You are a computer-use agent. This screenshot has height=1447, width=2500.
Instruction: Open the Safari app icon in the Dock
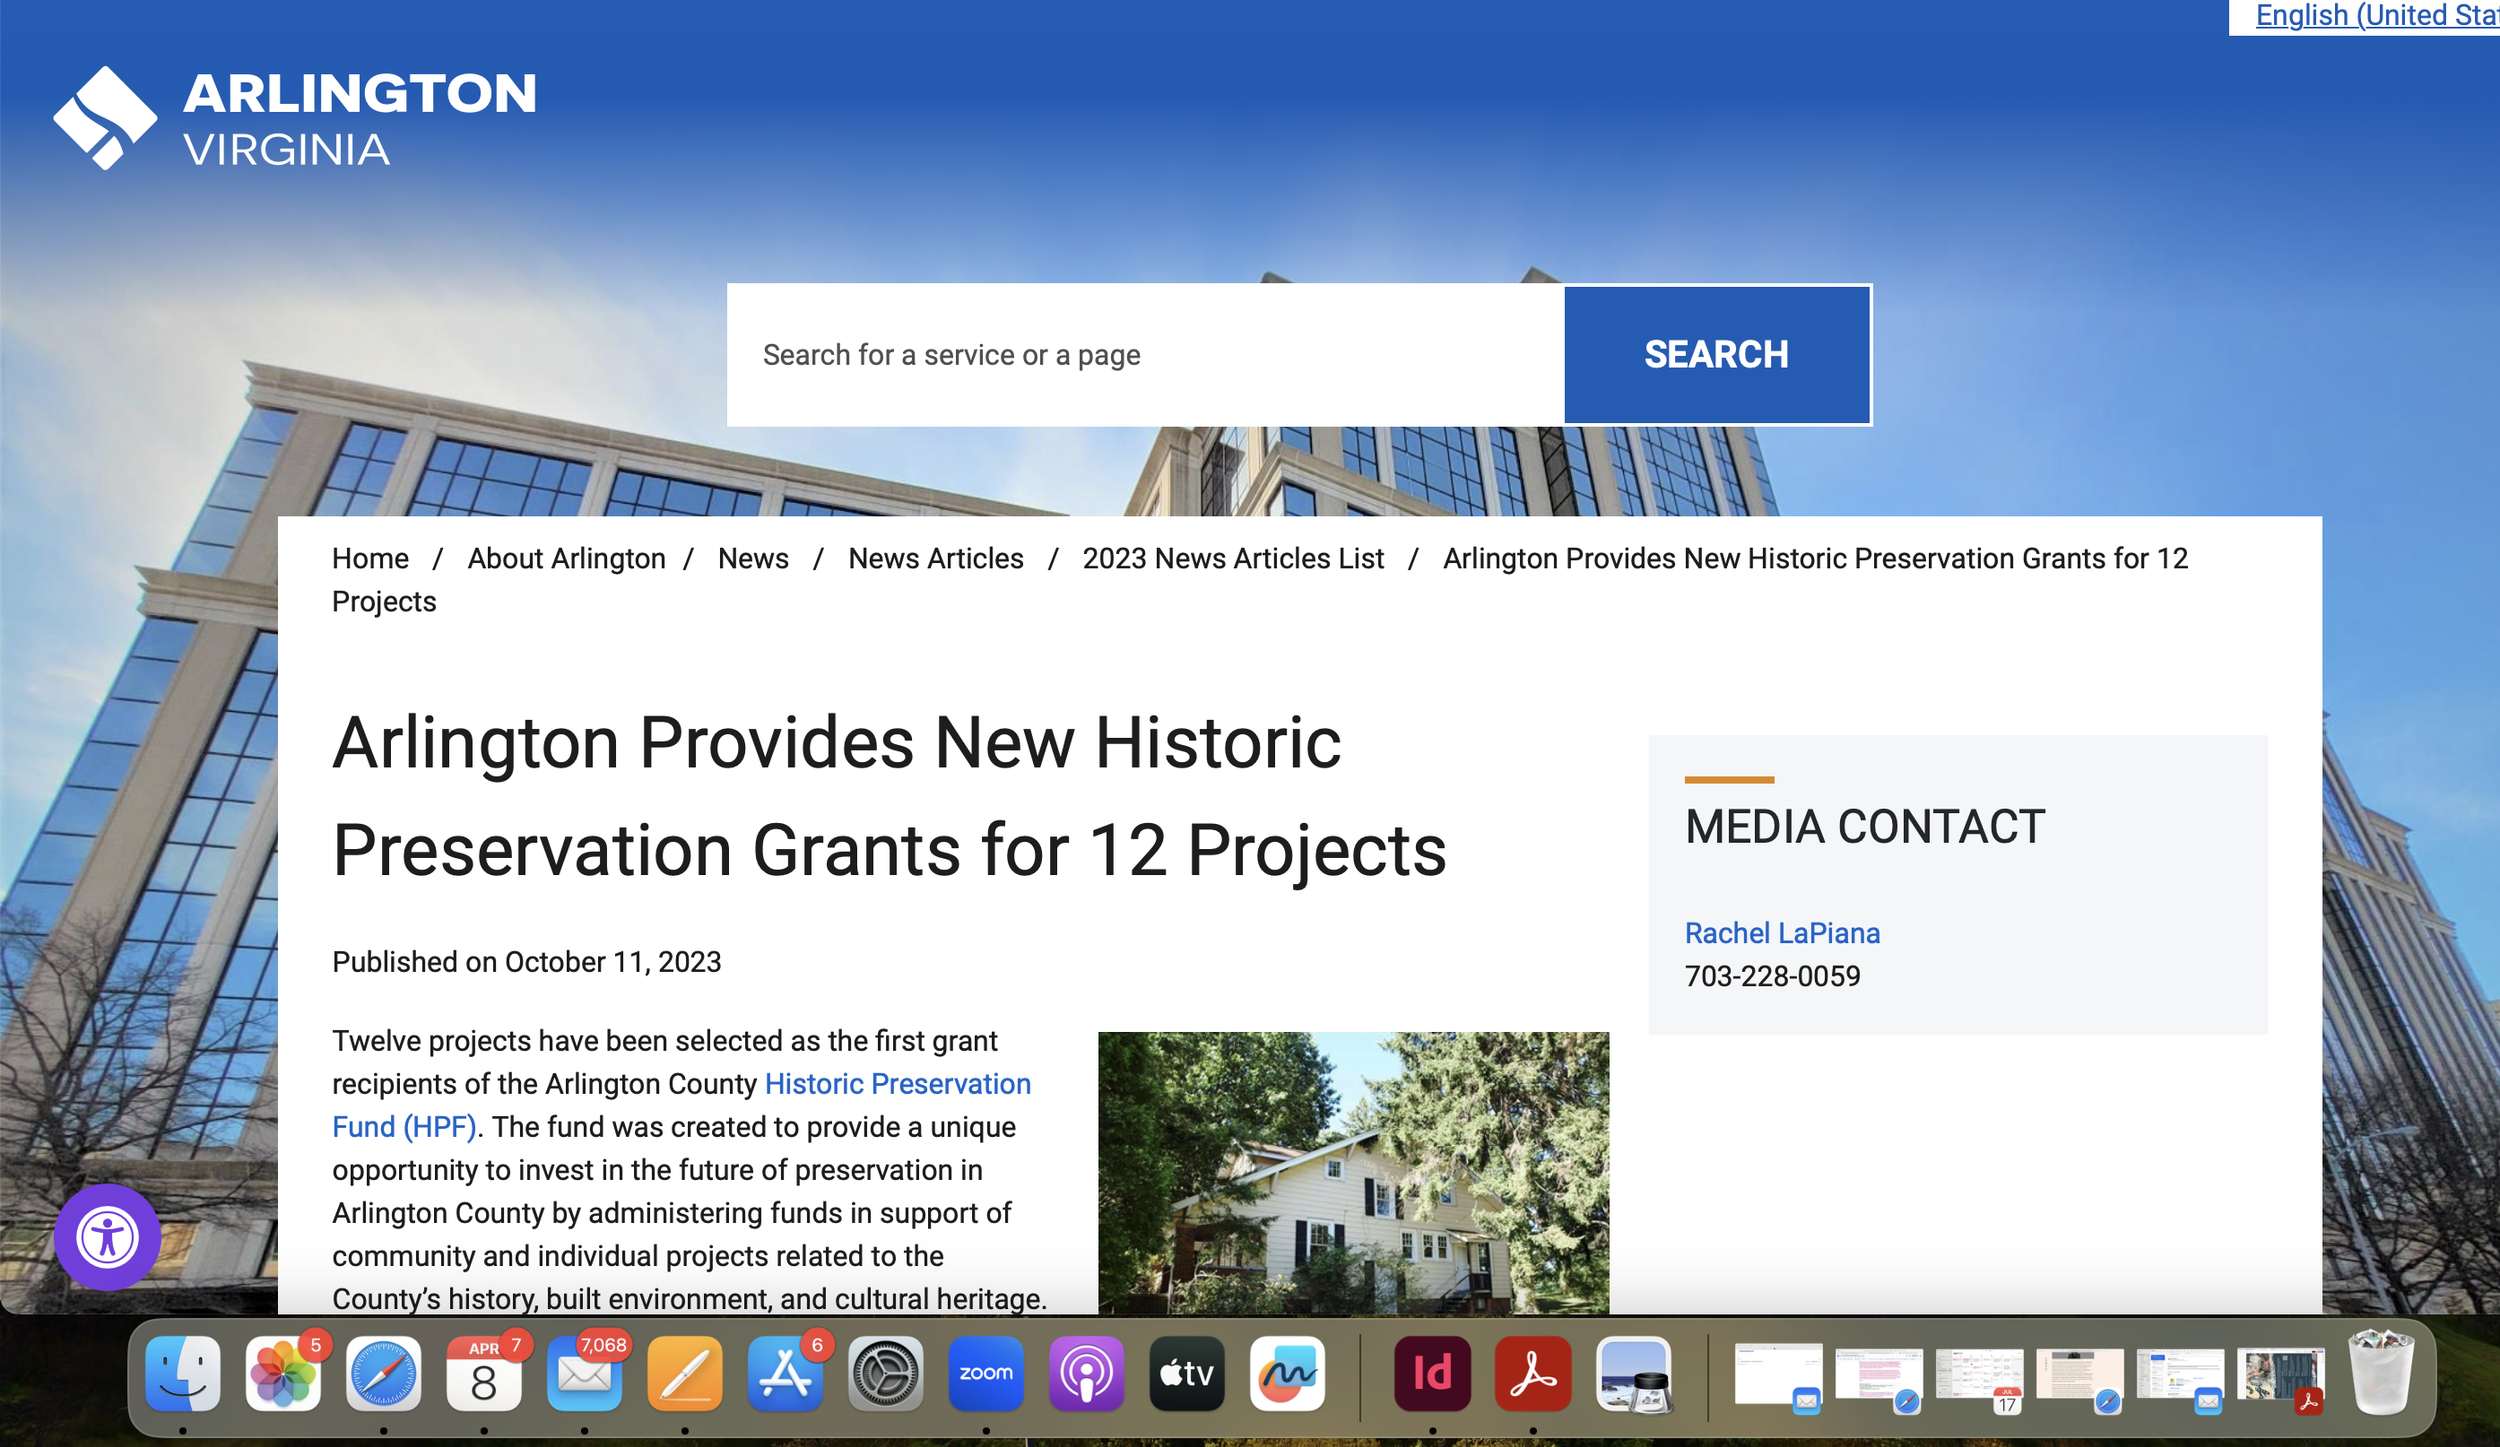pos(384,1373)
